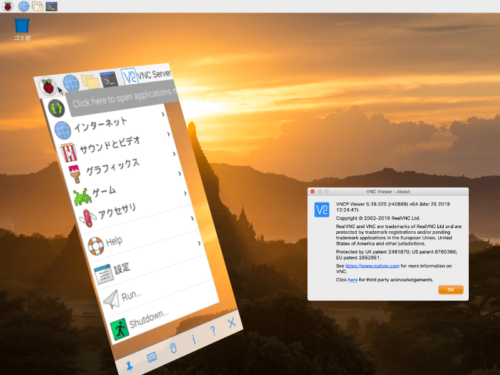Open the グラフィックス menu category
This screenshot has width=500, height=375.
pos(113,167)
